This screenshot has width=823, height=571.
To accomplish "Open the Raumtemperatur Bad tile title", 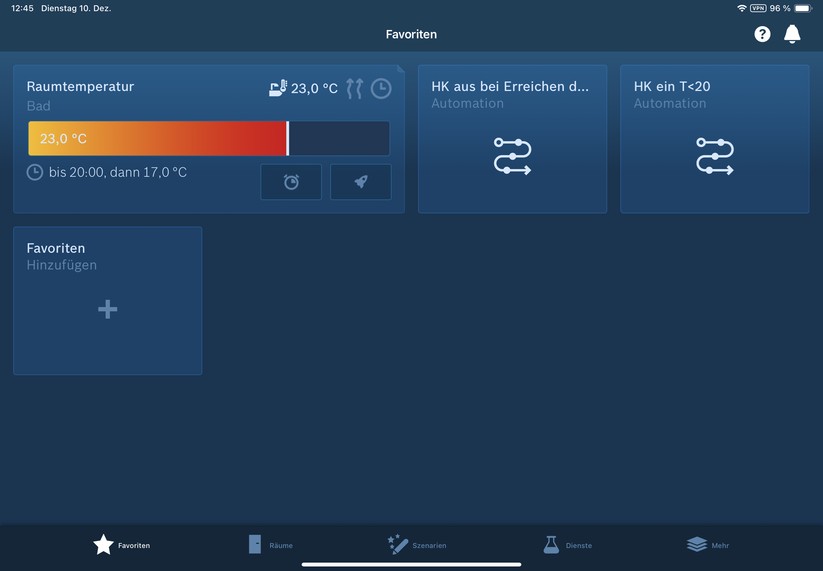I will pyautogui.click(x=80, y=87).
